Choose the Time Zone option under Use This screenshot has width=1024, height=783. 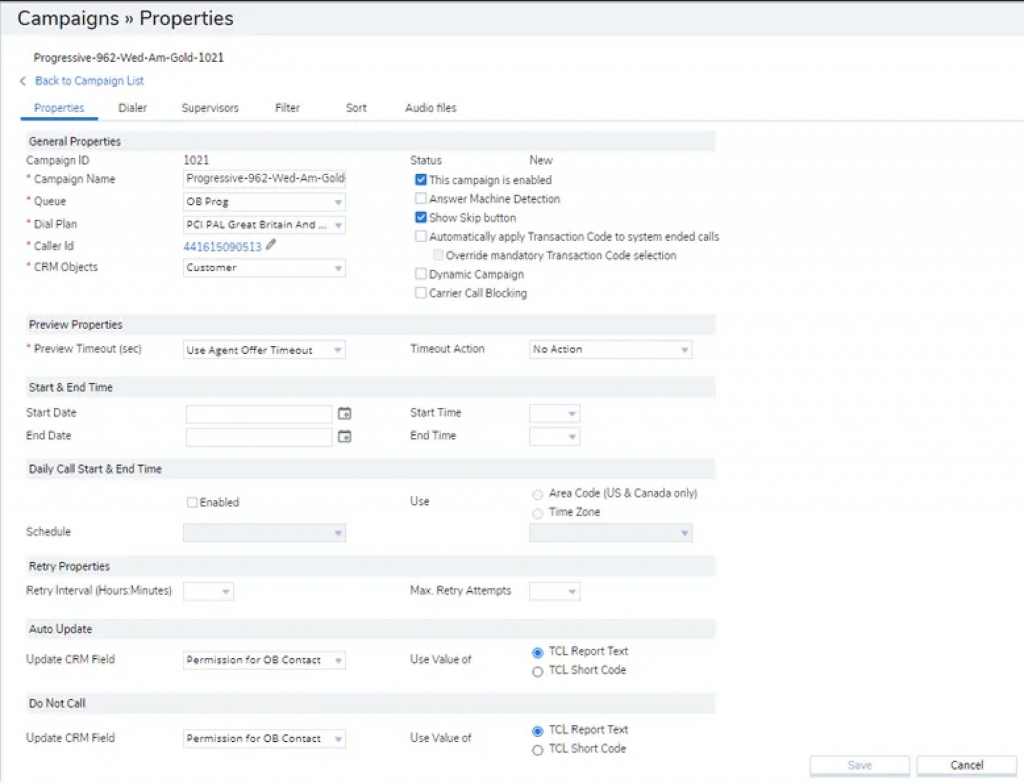click(537, 513)
